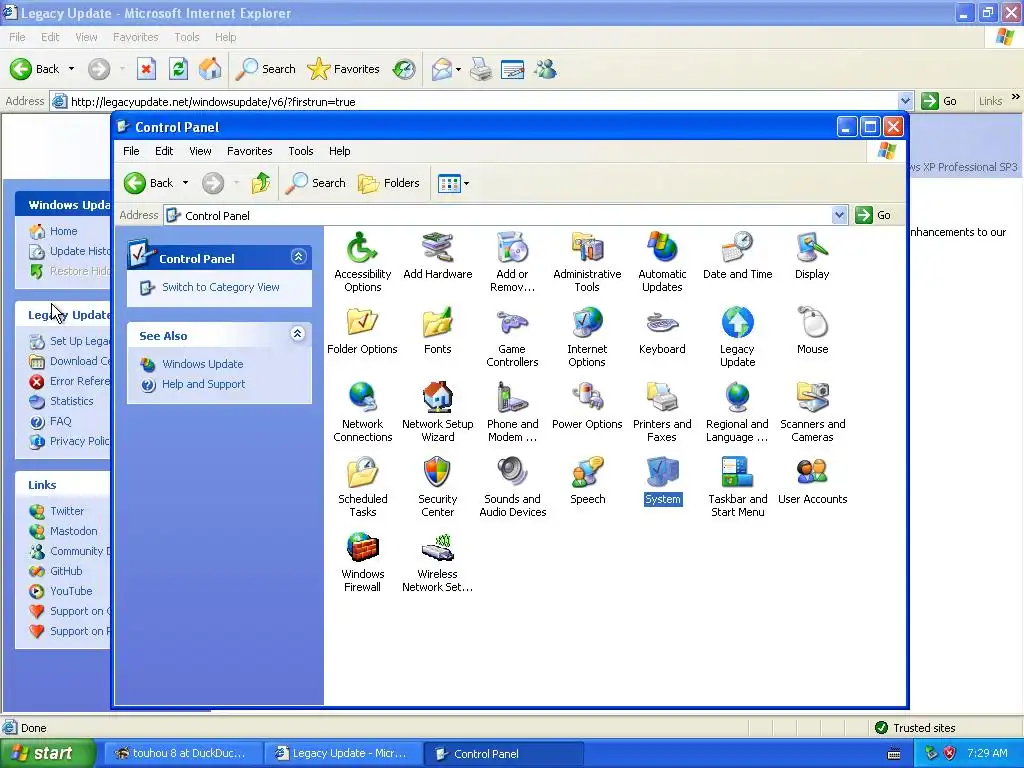Open Network Connections icon

point(362,413)
